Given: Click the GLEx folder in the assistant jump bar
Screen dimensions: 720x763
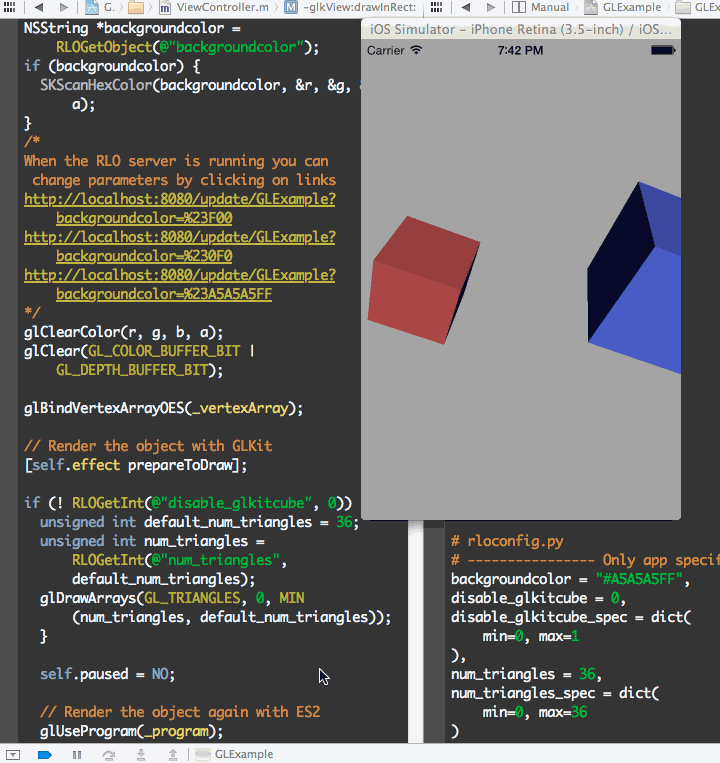Looking at the screenshot, I should [698, 7].
